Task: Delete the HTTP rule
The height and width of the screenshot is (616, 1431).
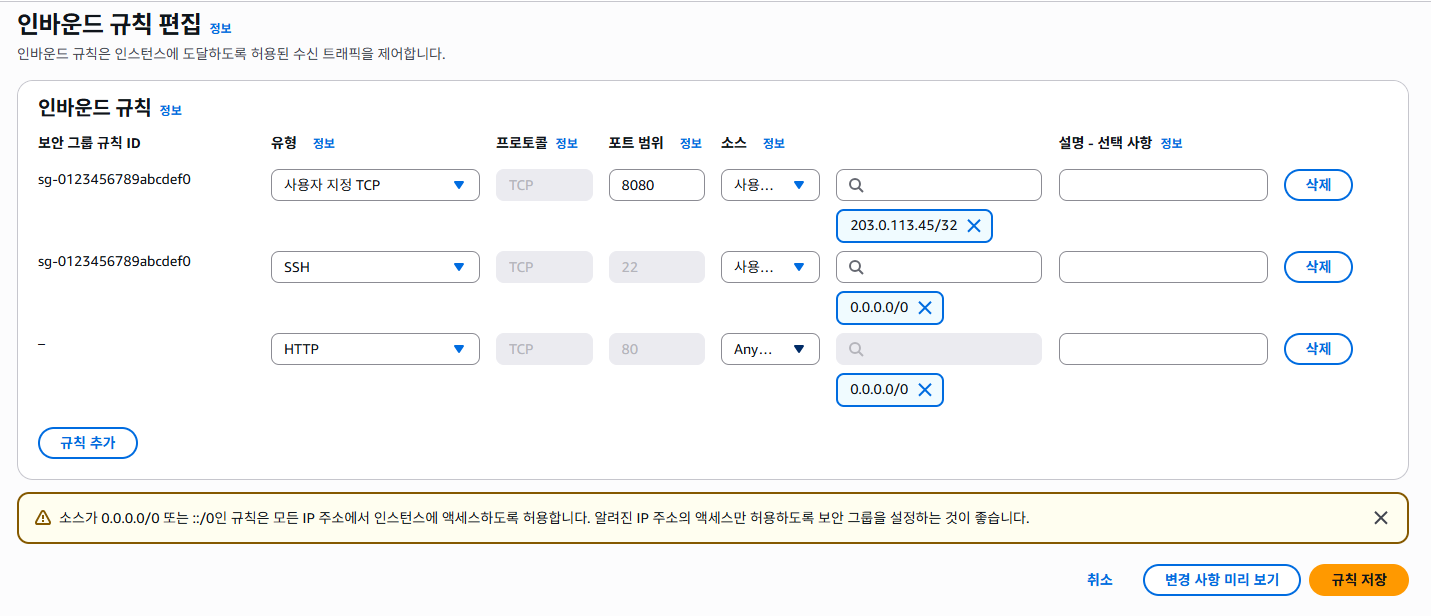Action: click(1318, 349)
